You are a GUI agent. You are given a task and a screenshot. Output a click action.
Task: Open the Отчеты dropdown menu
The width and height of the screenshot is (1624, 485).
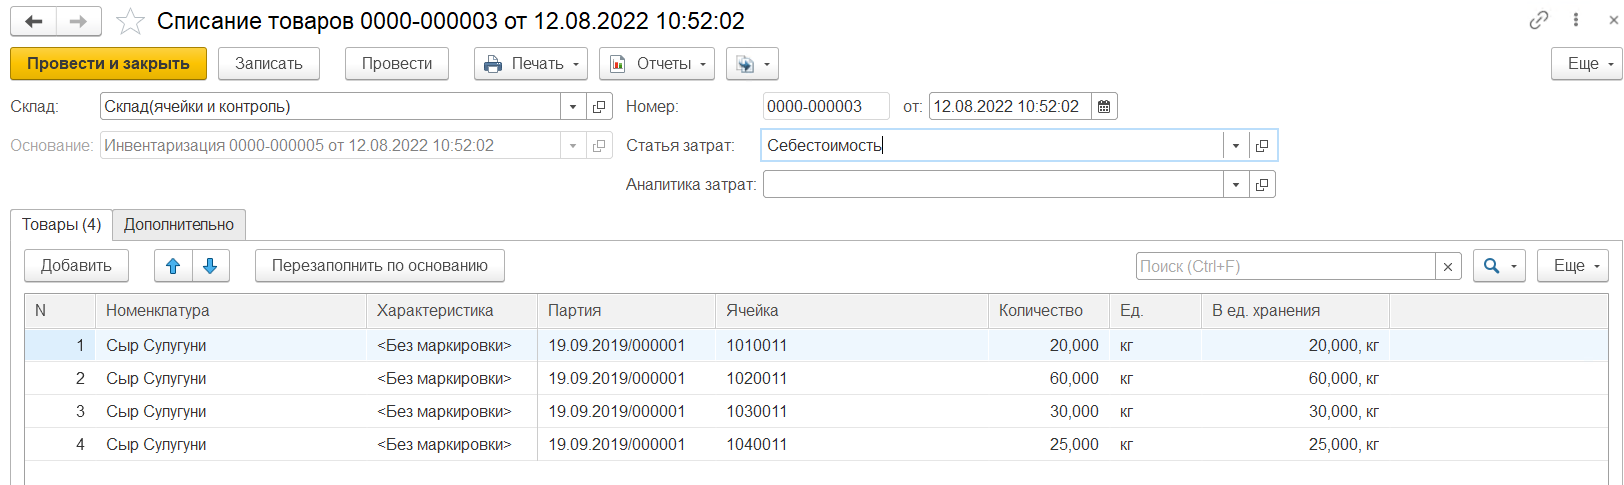click(x=656, y=64)
